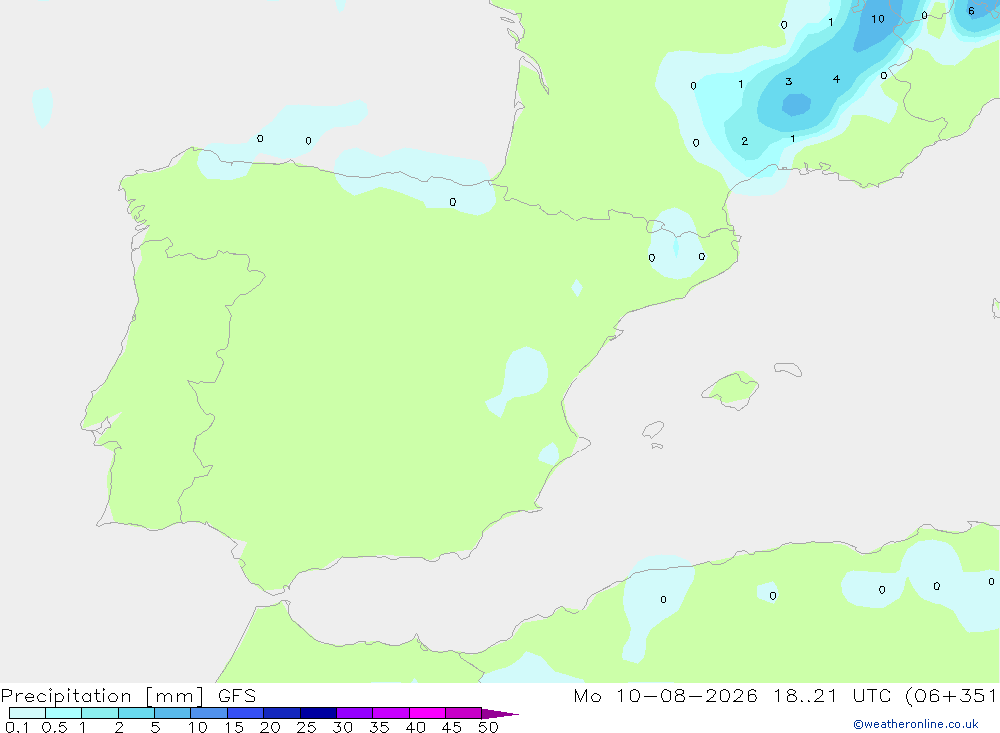
Task: Click the '35' legend scale label
Action: [x=379, y=727]
